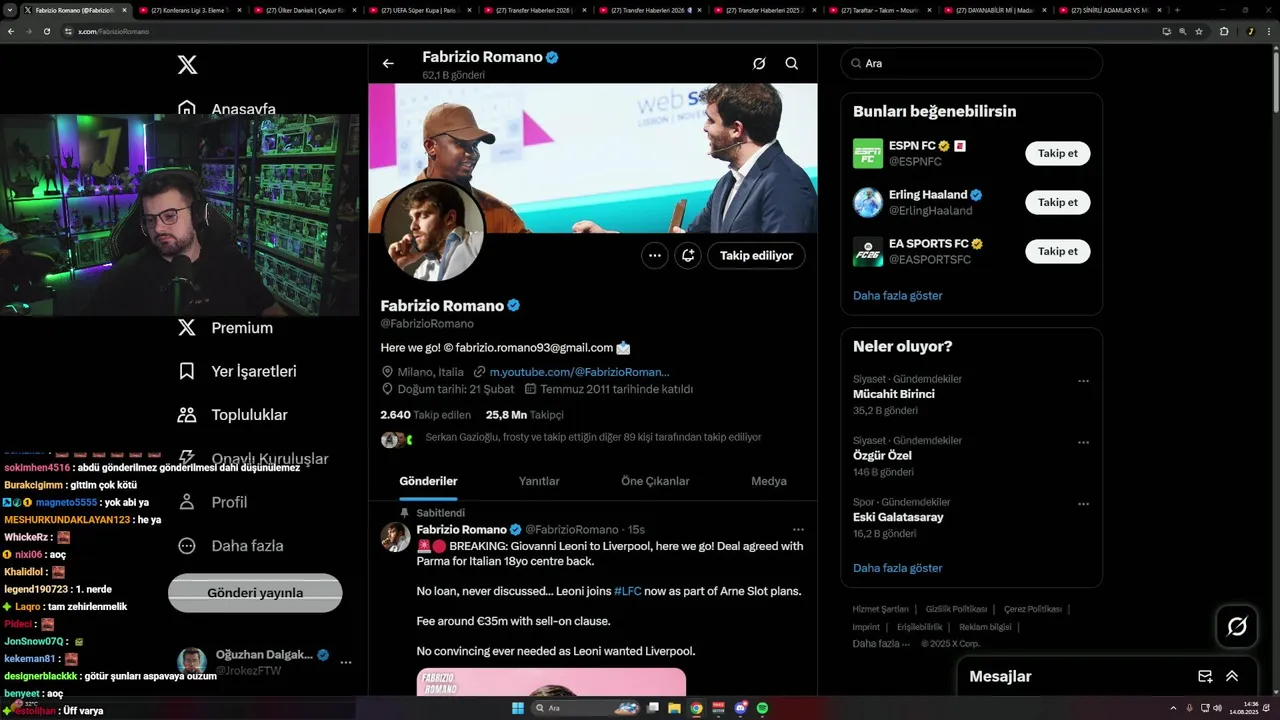
Task: Open the Hizmet Şartları footer link
Action: (x=881, y=609)
